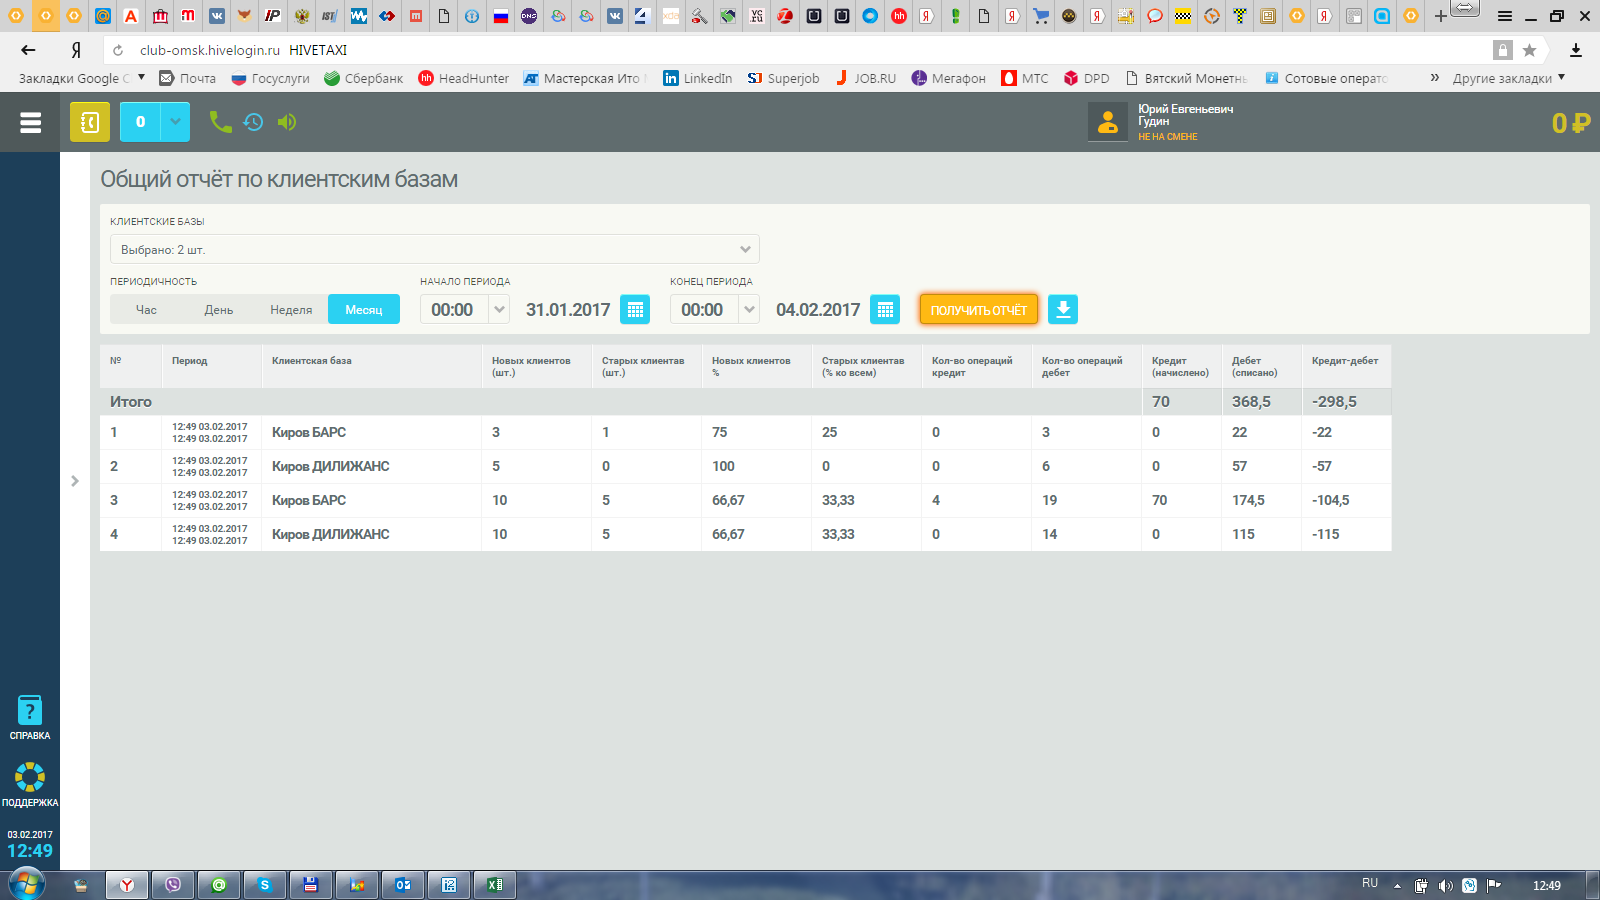Open call history clock icon

tap(254, 122)
